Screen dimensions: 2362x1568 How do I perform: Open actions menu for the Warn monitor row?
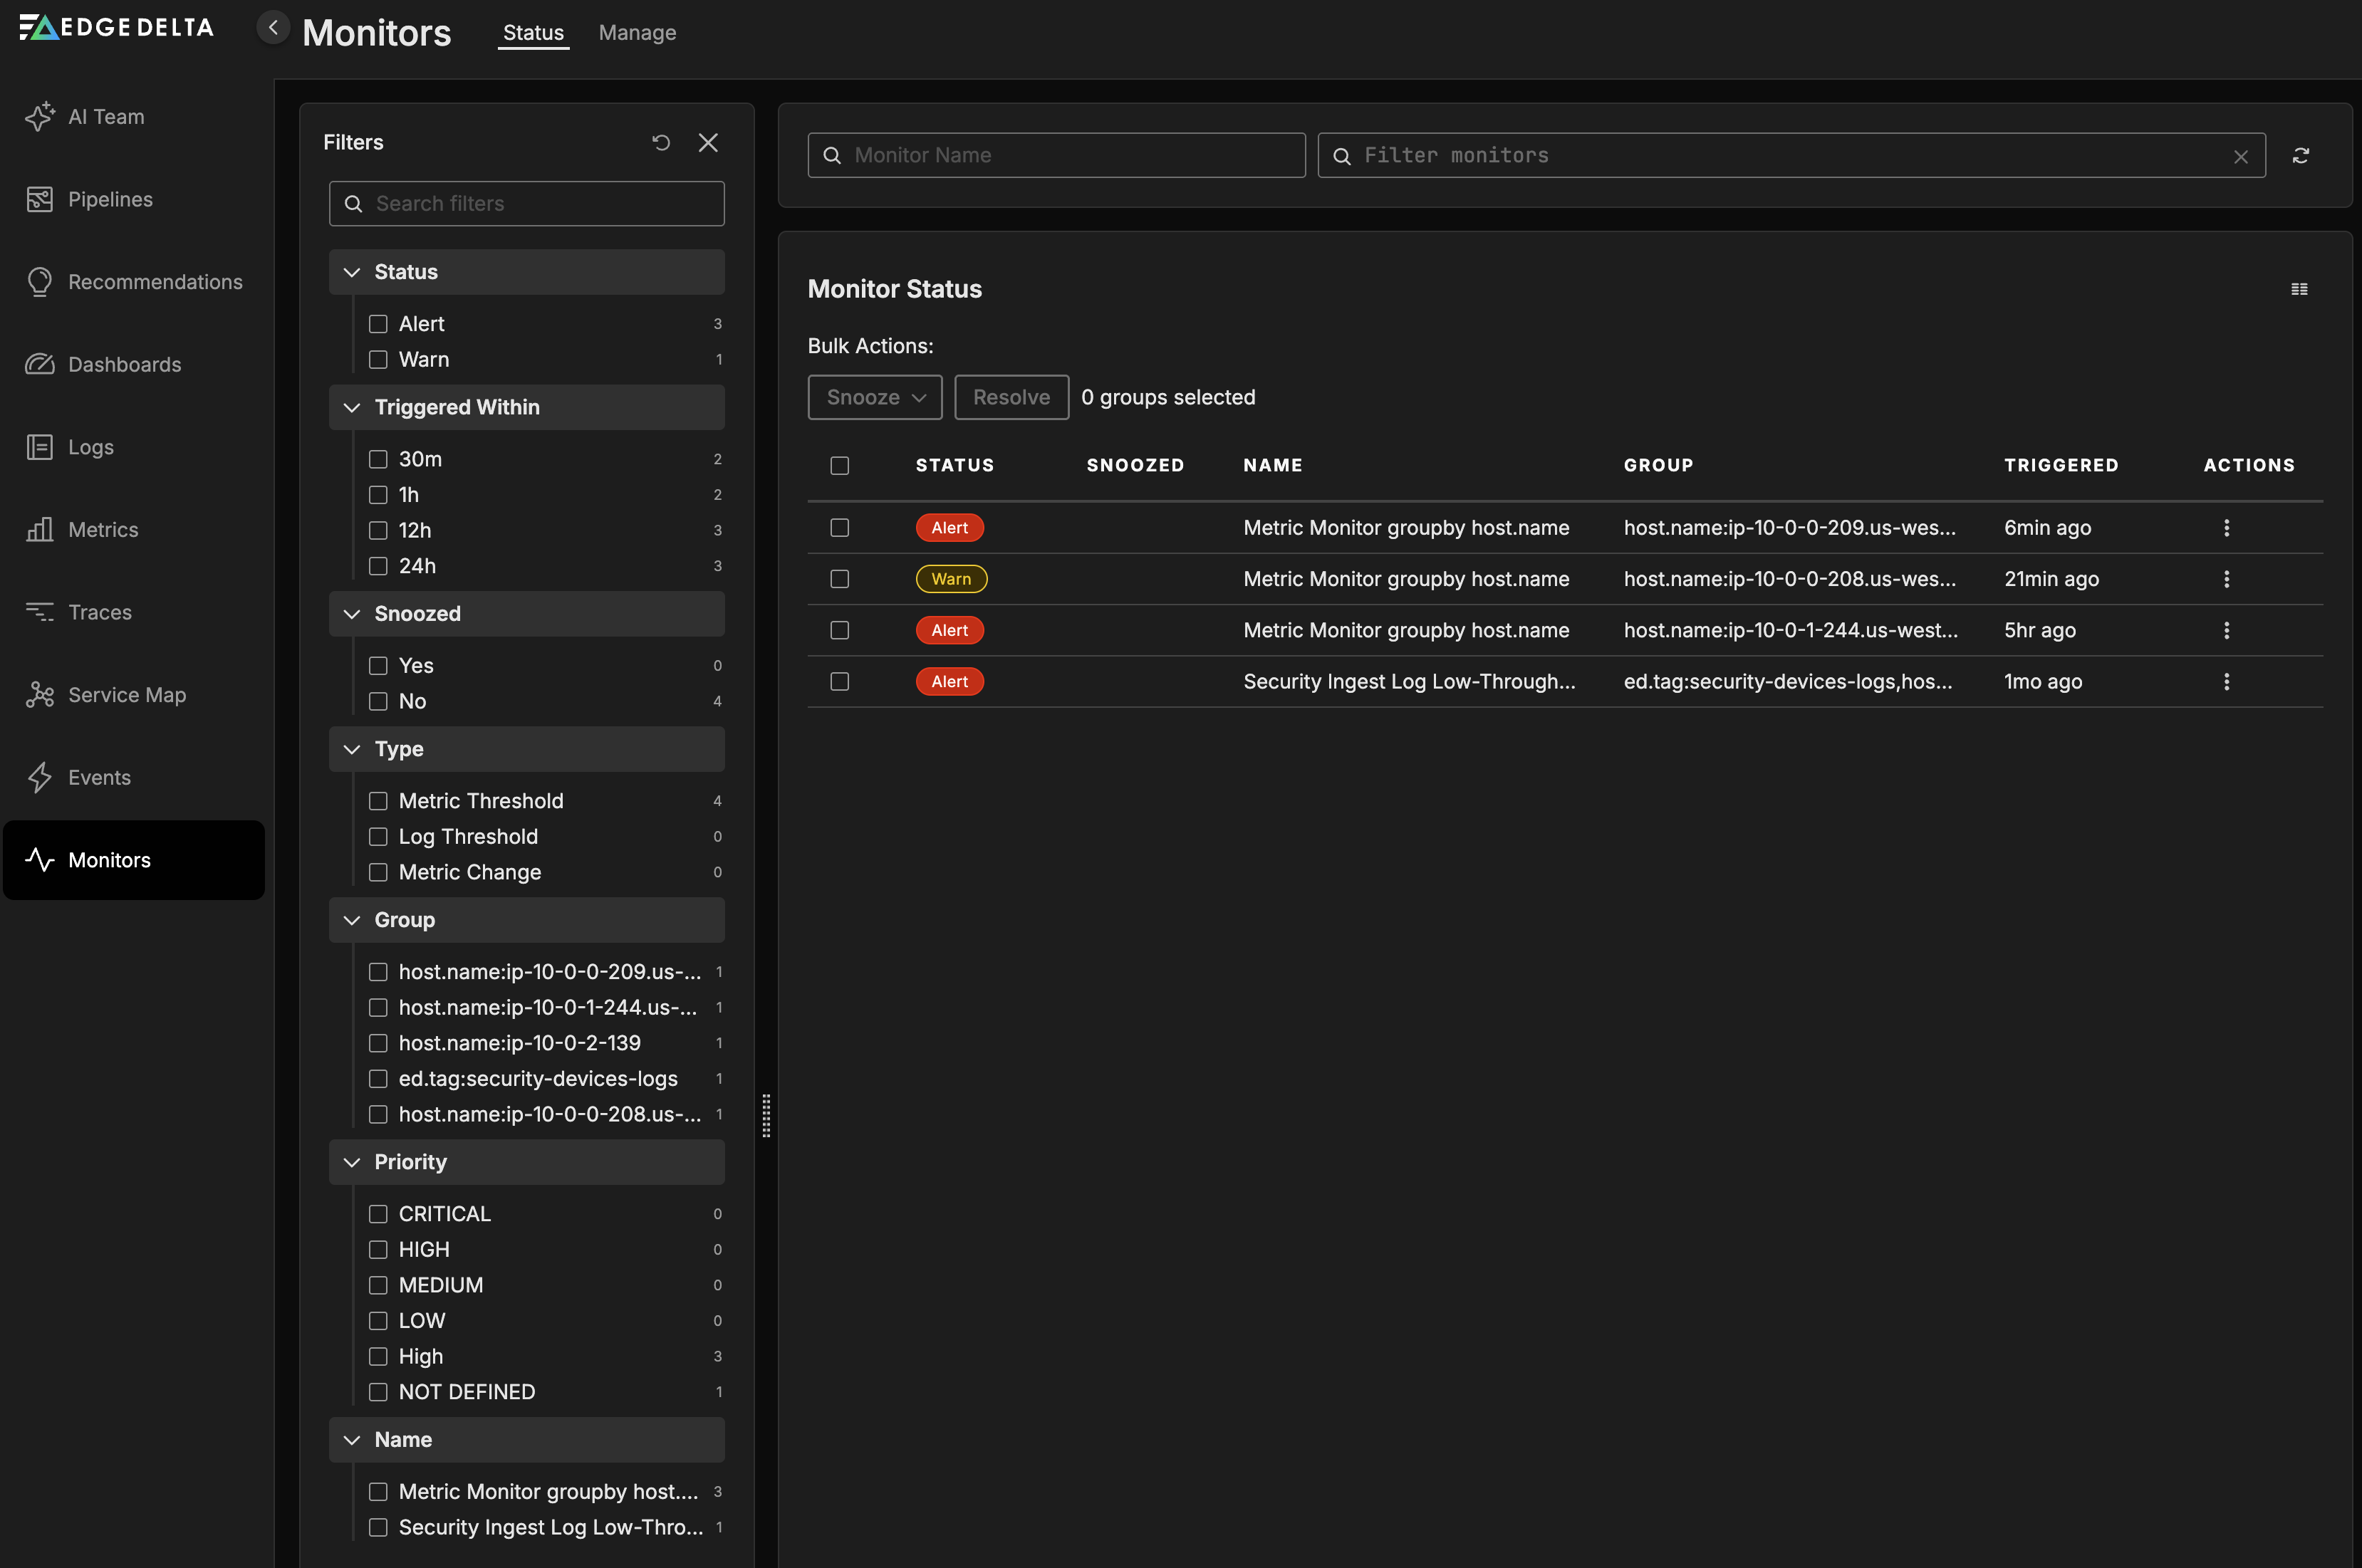click(x=2226, y=579)
